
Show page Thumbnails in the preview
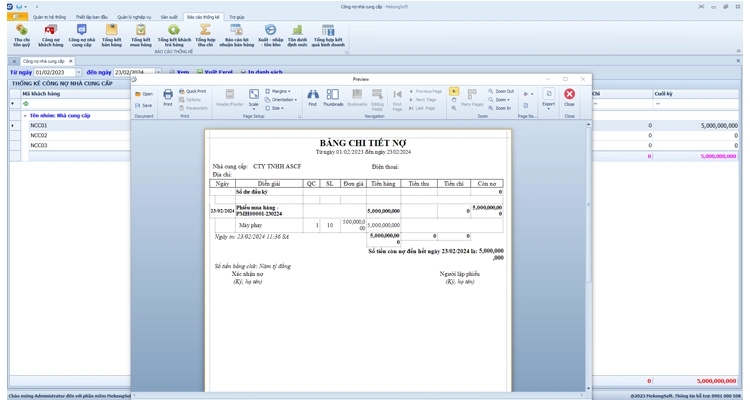[x=333, y=97]
